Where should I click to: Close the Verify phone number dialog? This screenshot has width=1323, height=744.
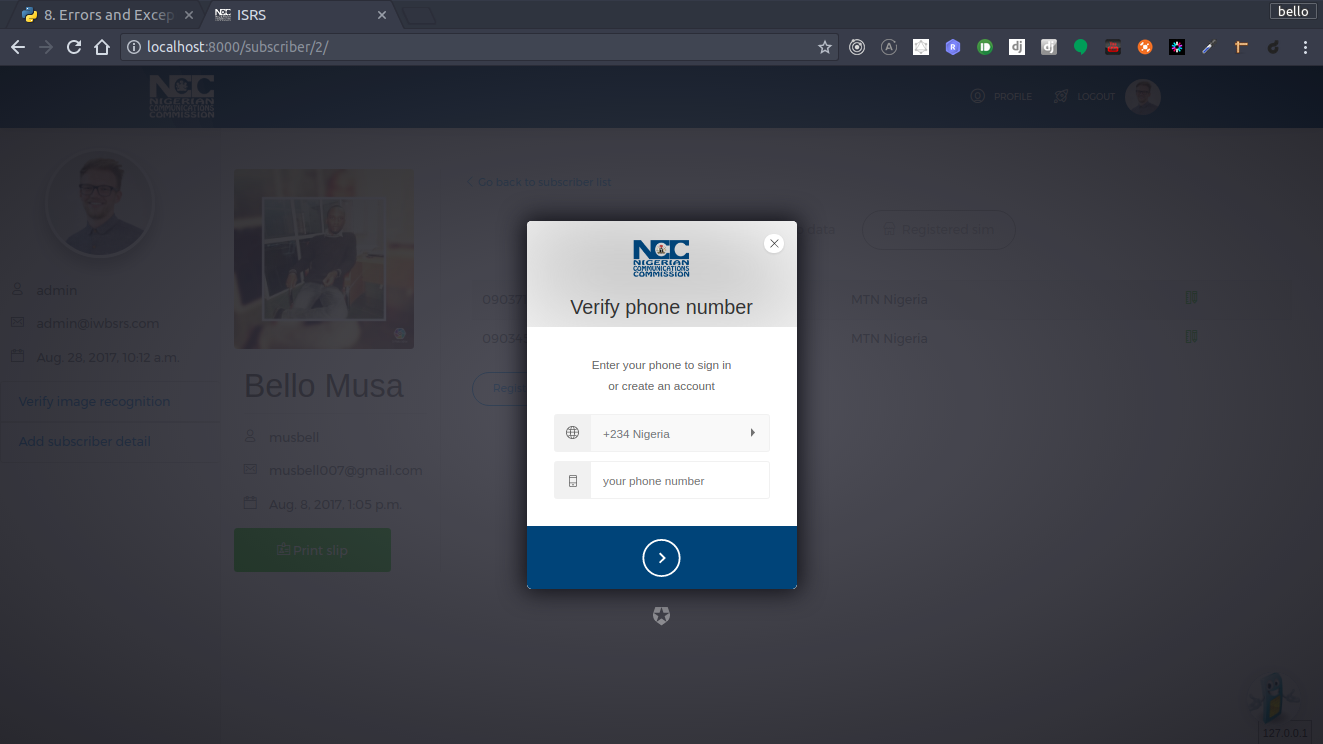774,243
